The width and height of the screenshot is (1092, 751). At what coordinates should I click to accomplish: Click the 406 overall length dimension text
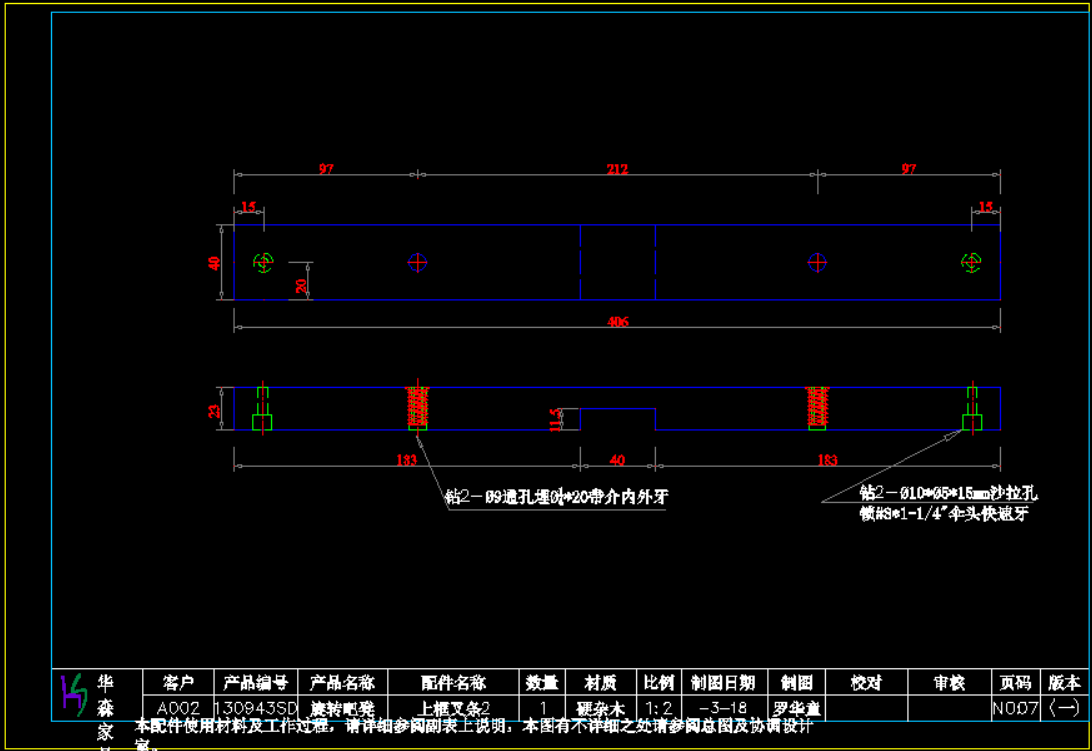pyautogui.click(x=617, y=322)
